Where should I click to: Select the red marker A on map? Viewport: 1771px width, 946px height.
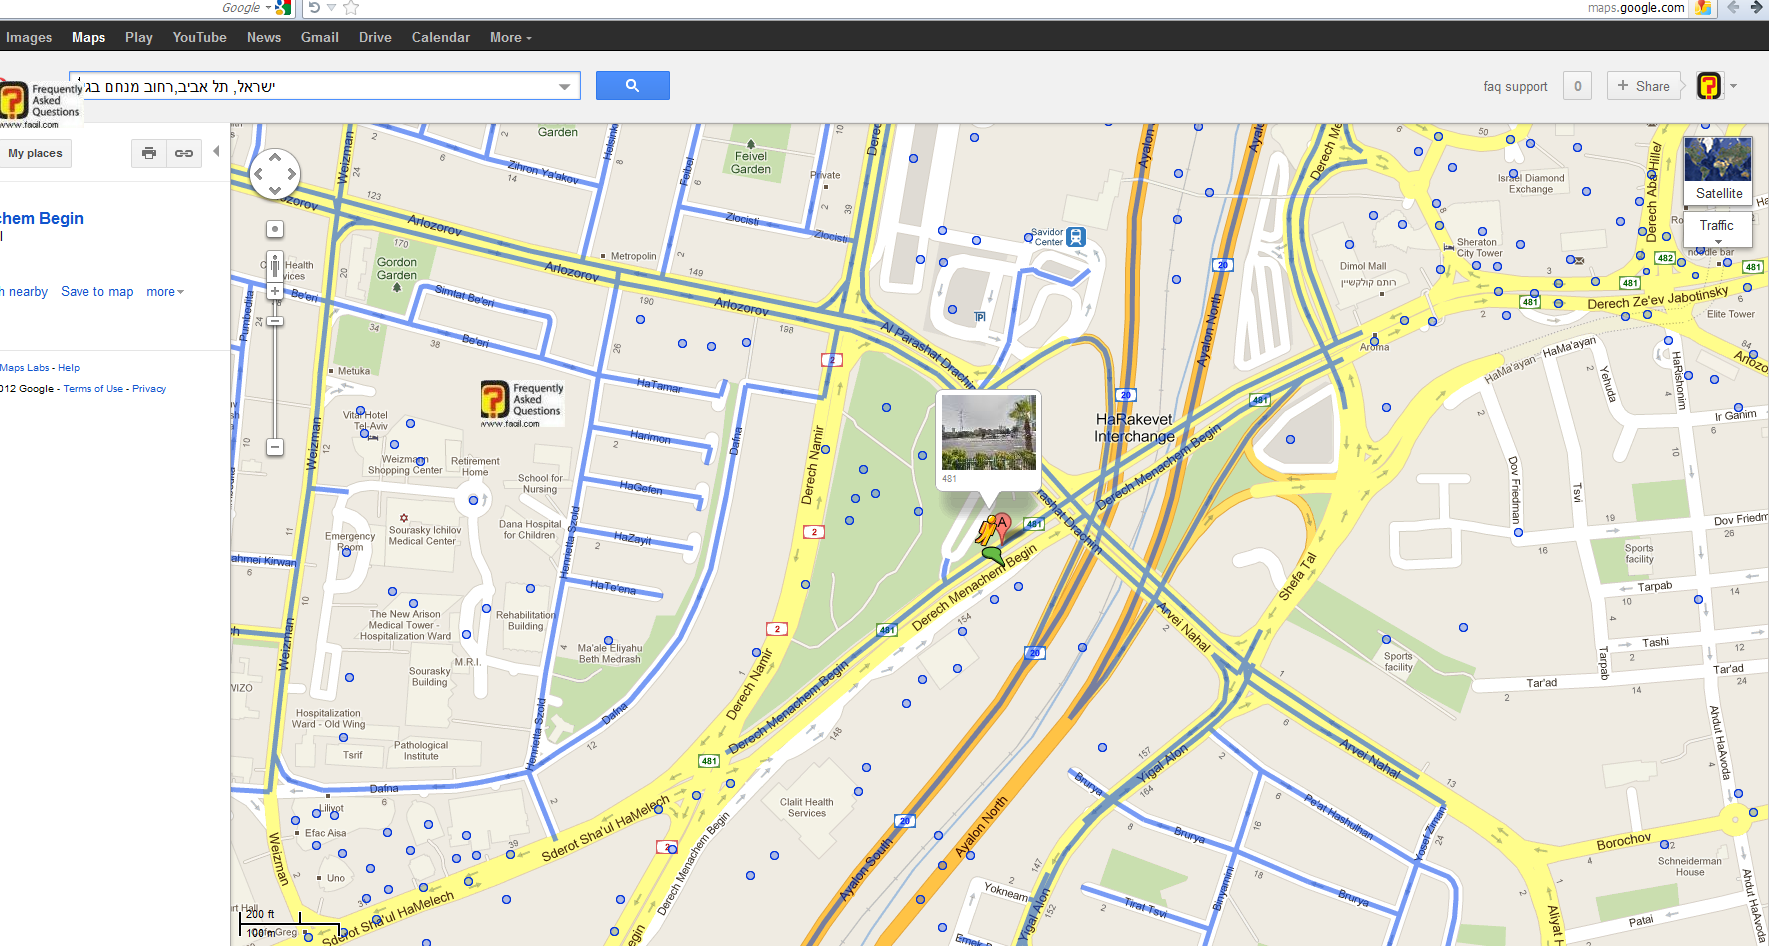tap(1001, 524)
